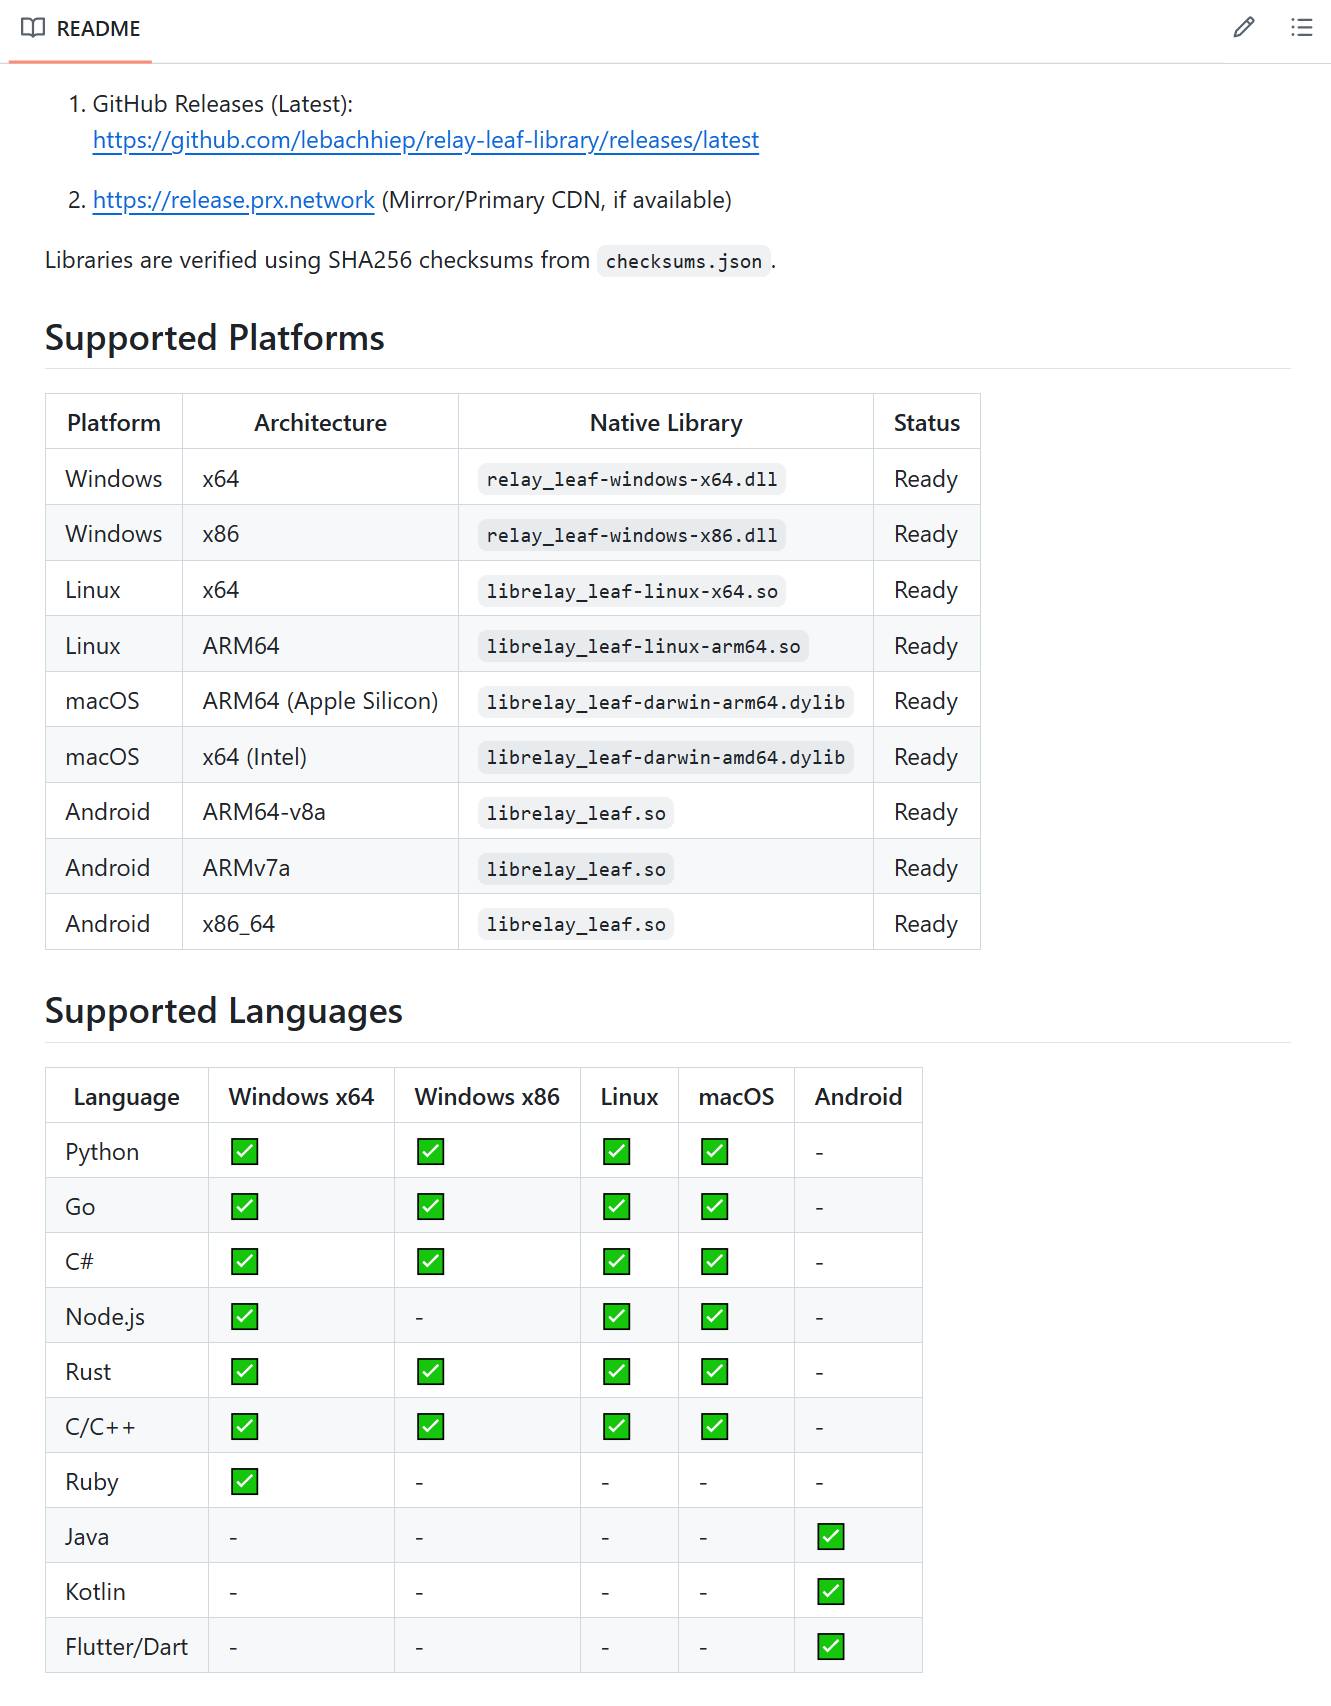
Task: Click Kotlin's Android green checkmark
Action: [x=831, y=1592]
